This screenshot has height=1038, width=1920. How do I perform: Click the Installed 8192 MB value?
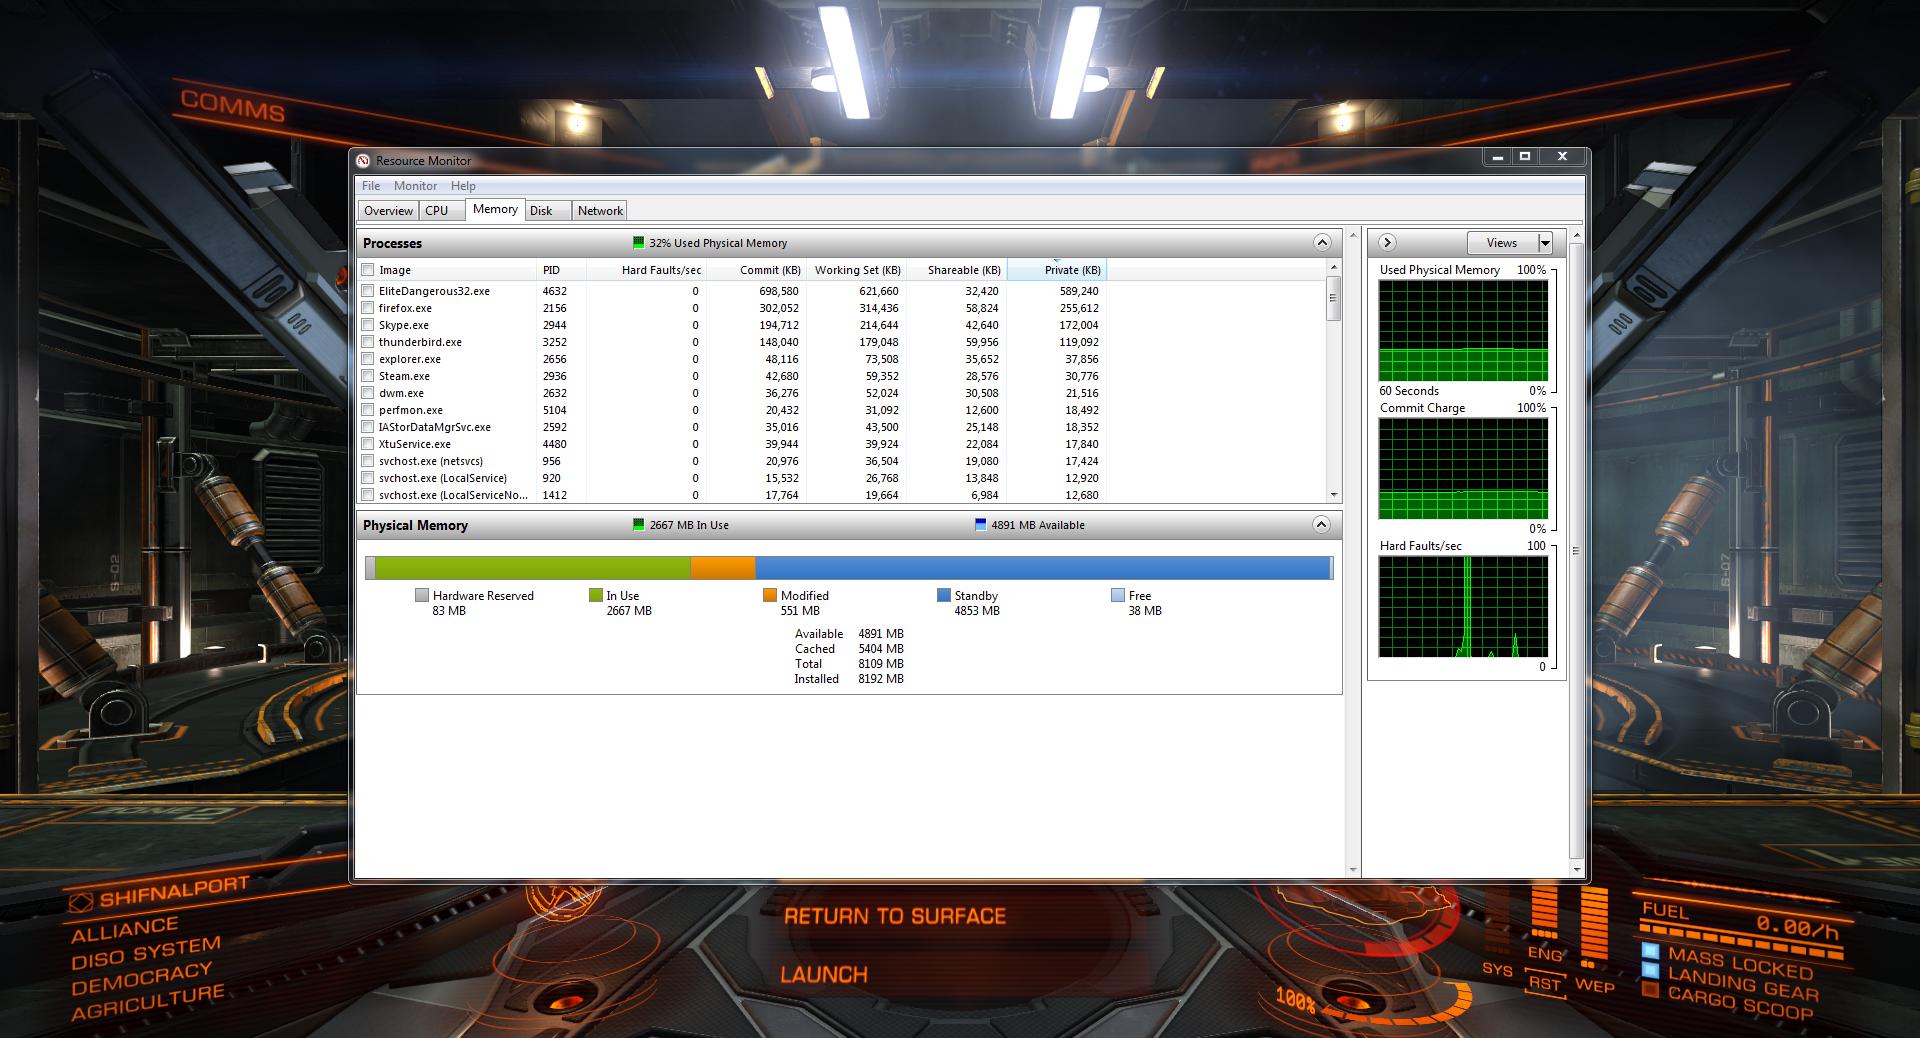881,679
